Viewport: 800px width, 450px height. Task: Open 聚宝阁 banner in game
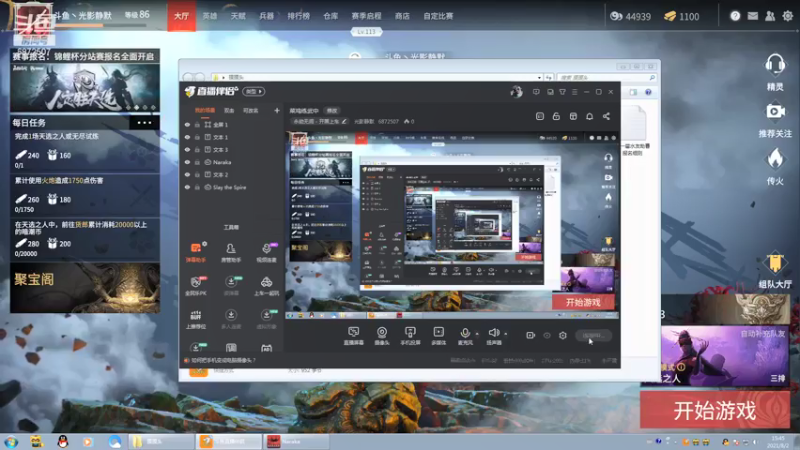point(85,288)
